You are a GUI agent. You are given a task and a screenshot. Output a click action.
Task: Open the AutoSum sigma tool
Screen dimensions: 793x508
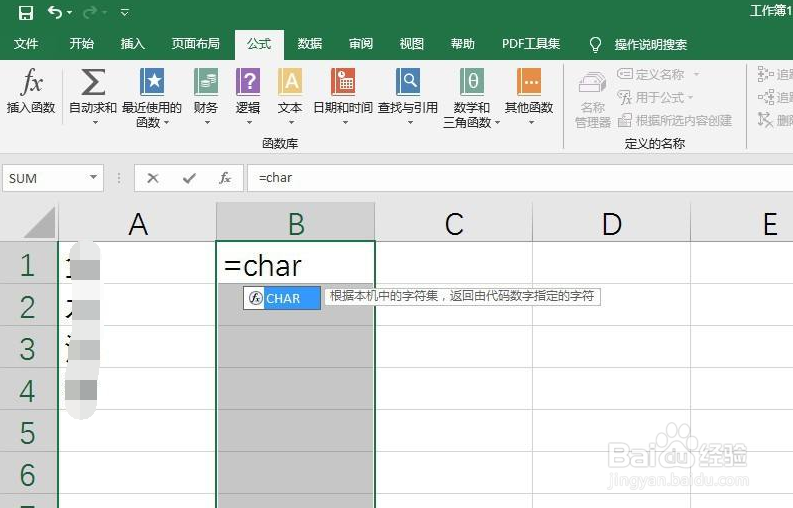[93, 84]
